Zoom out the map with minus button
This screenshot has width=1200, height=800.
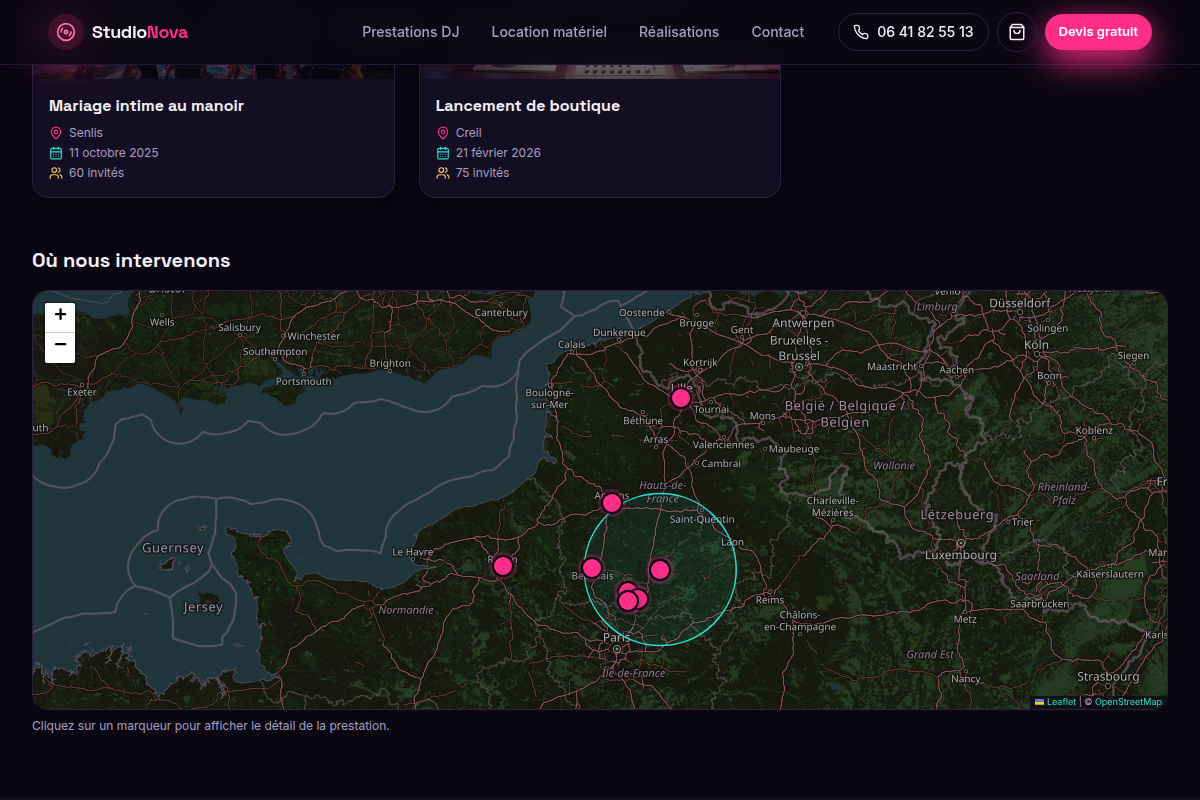point(60,347)
